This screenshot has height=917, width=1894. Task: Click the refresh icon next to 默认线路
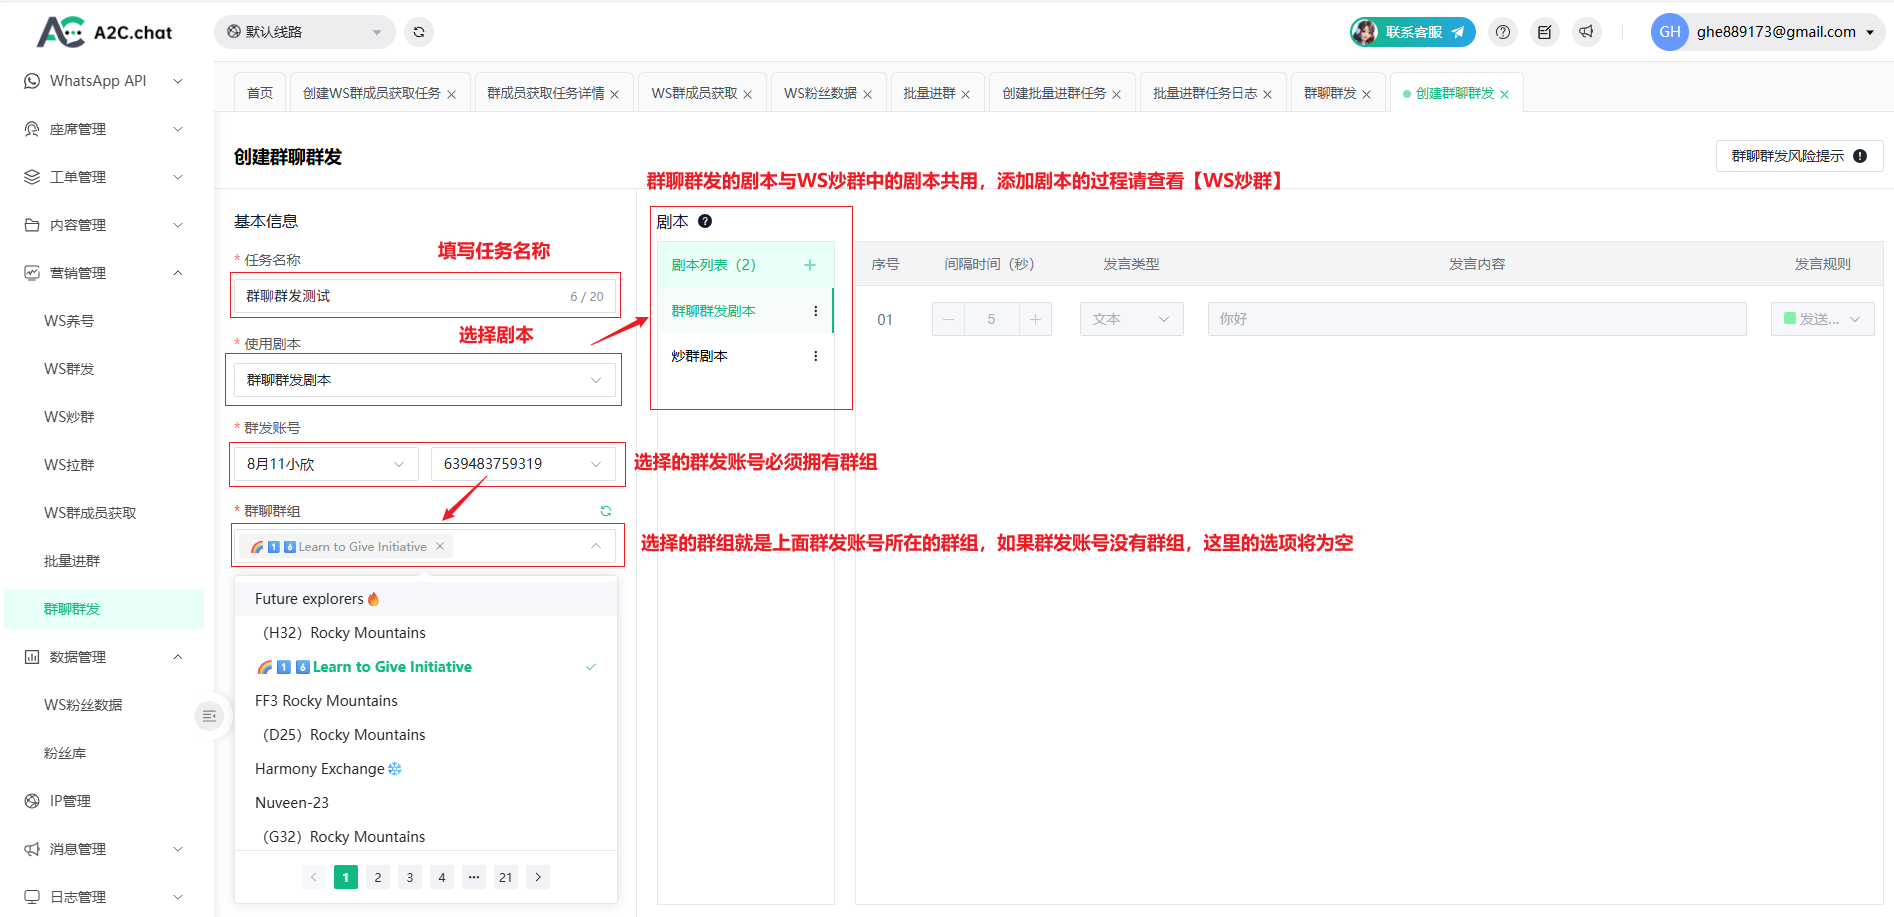click(x=419, y=32)
